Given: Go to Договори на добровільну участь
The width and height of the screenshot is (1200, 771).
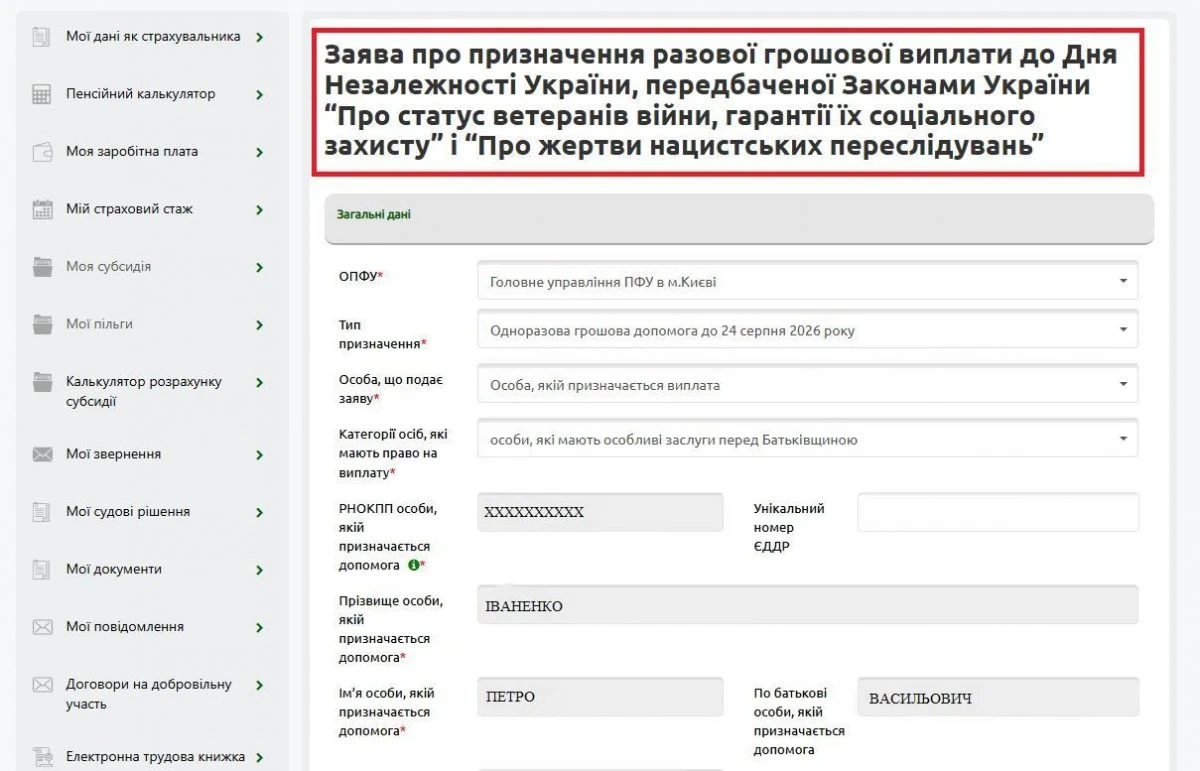Looking at the screenshot, I should [149, 694].
